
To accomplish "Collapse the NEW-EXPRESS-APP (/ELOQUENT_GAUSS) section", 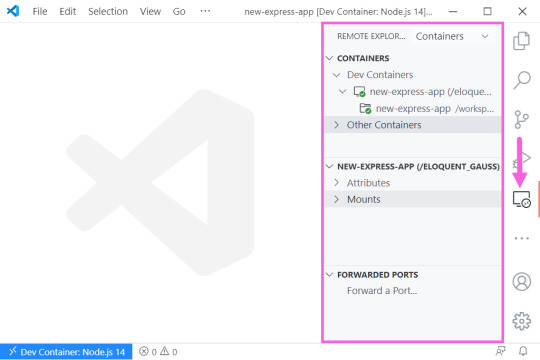I will 330,166.
